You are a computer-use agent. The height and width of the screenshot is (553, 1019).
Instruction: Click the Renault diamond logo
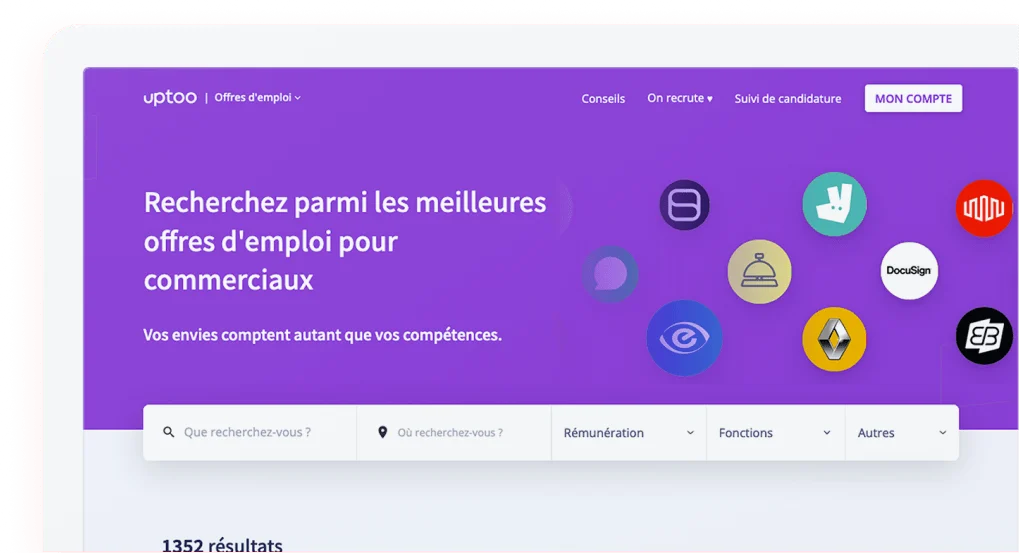click(834, 339)
